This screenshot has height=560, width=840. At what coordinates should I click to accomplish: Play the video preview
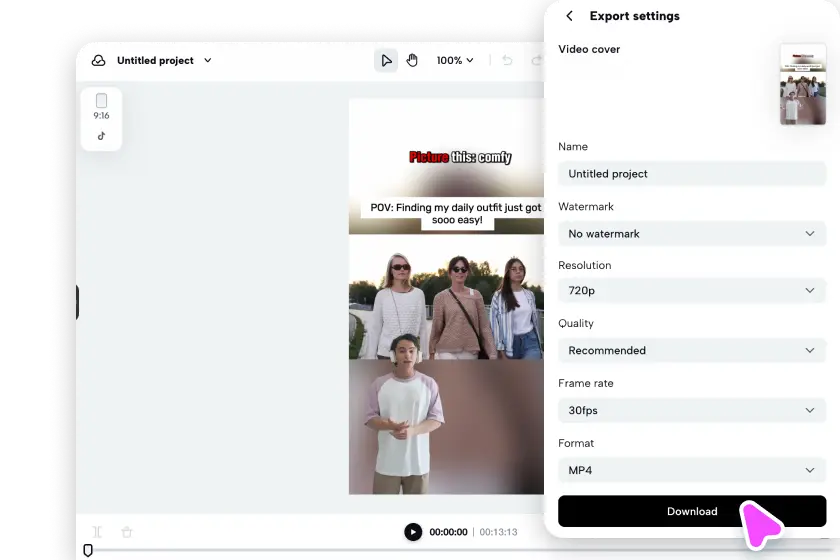coord(413,532)
